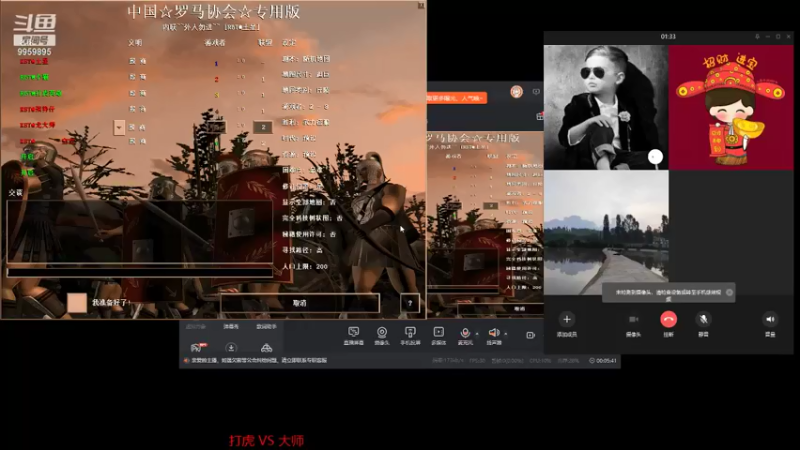Toggle the streaming microphone icon

(465, 333)
